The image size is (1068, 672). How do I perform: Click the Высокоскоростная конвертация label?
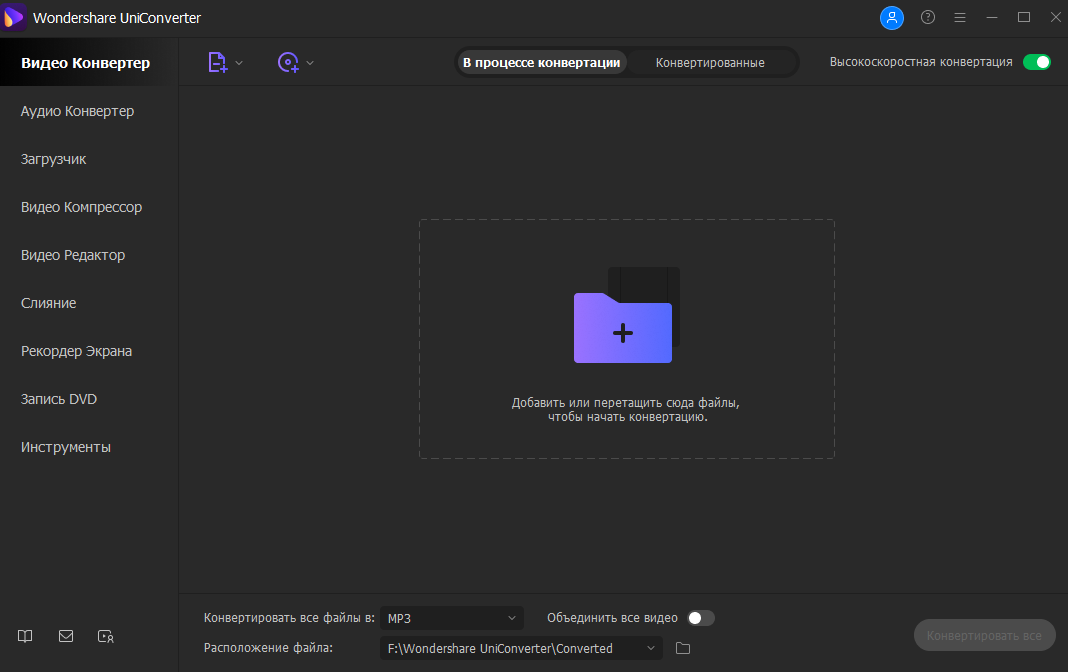921,62
